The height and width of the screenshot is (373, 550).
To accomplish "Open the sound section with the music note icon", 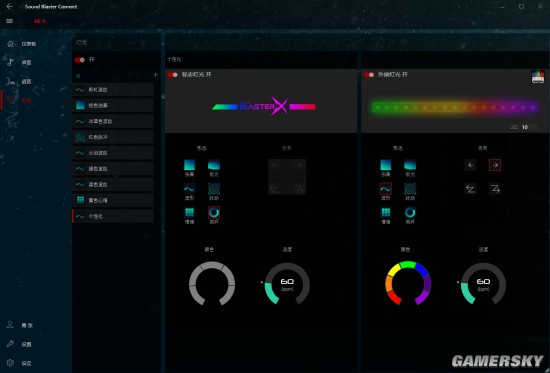I will tap(10, 62).
